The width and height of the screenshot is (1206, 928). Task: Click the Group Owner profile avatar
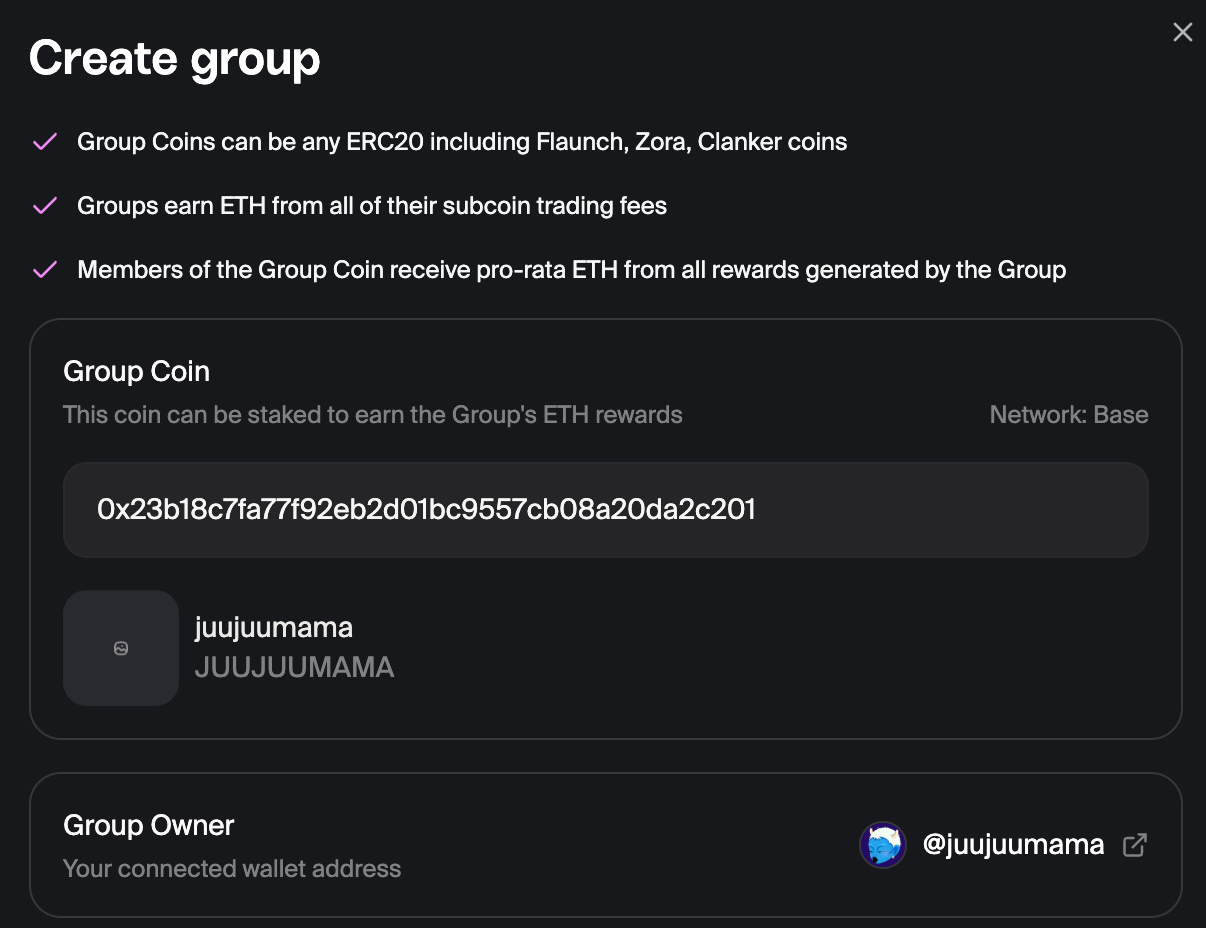882,845
